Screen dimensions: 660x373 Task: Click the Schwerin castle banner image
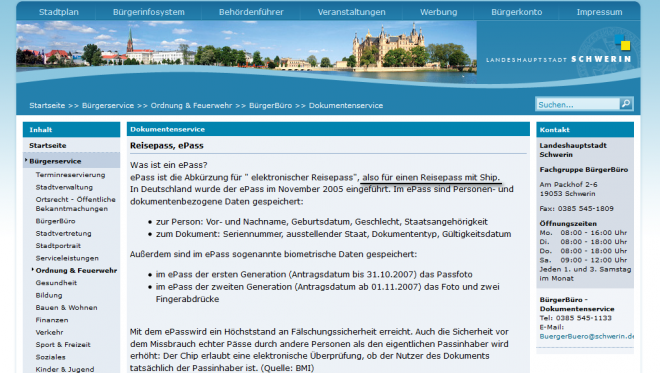click(x=247, y=52)
